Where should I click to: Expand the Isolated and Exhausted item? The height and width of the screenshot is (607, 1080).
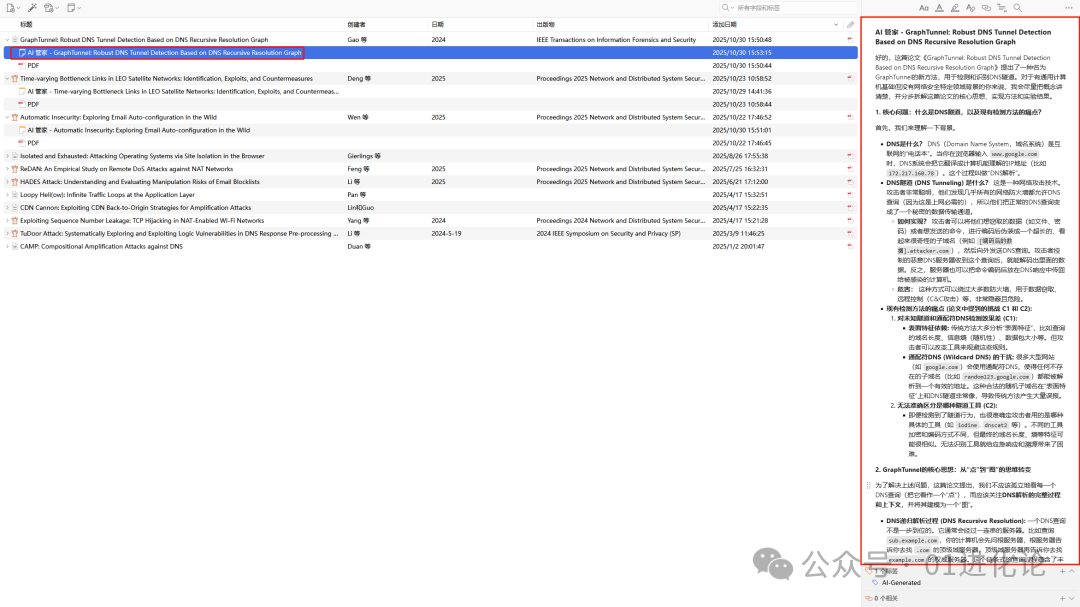click(x=8, y=156)
